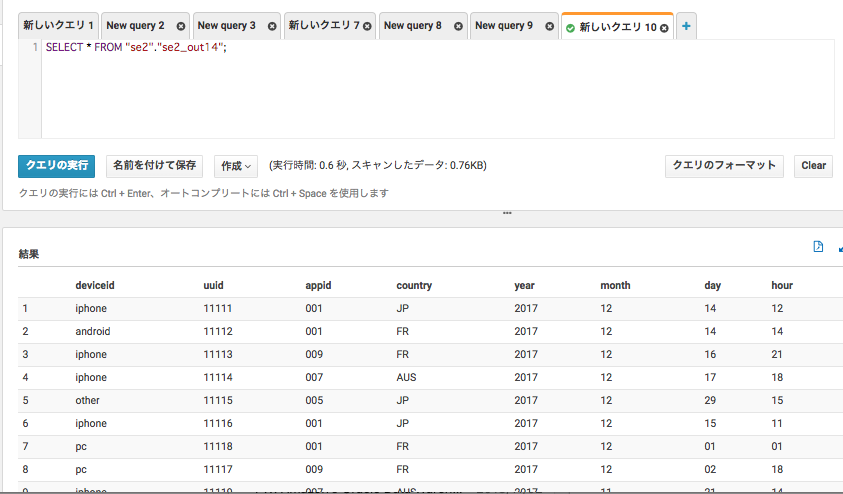This screenshot has height=494, width=843.
Task: Close the New query 8 tab
Action: click(458, 26)
